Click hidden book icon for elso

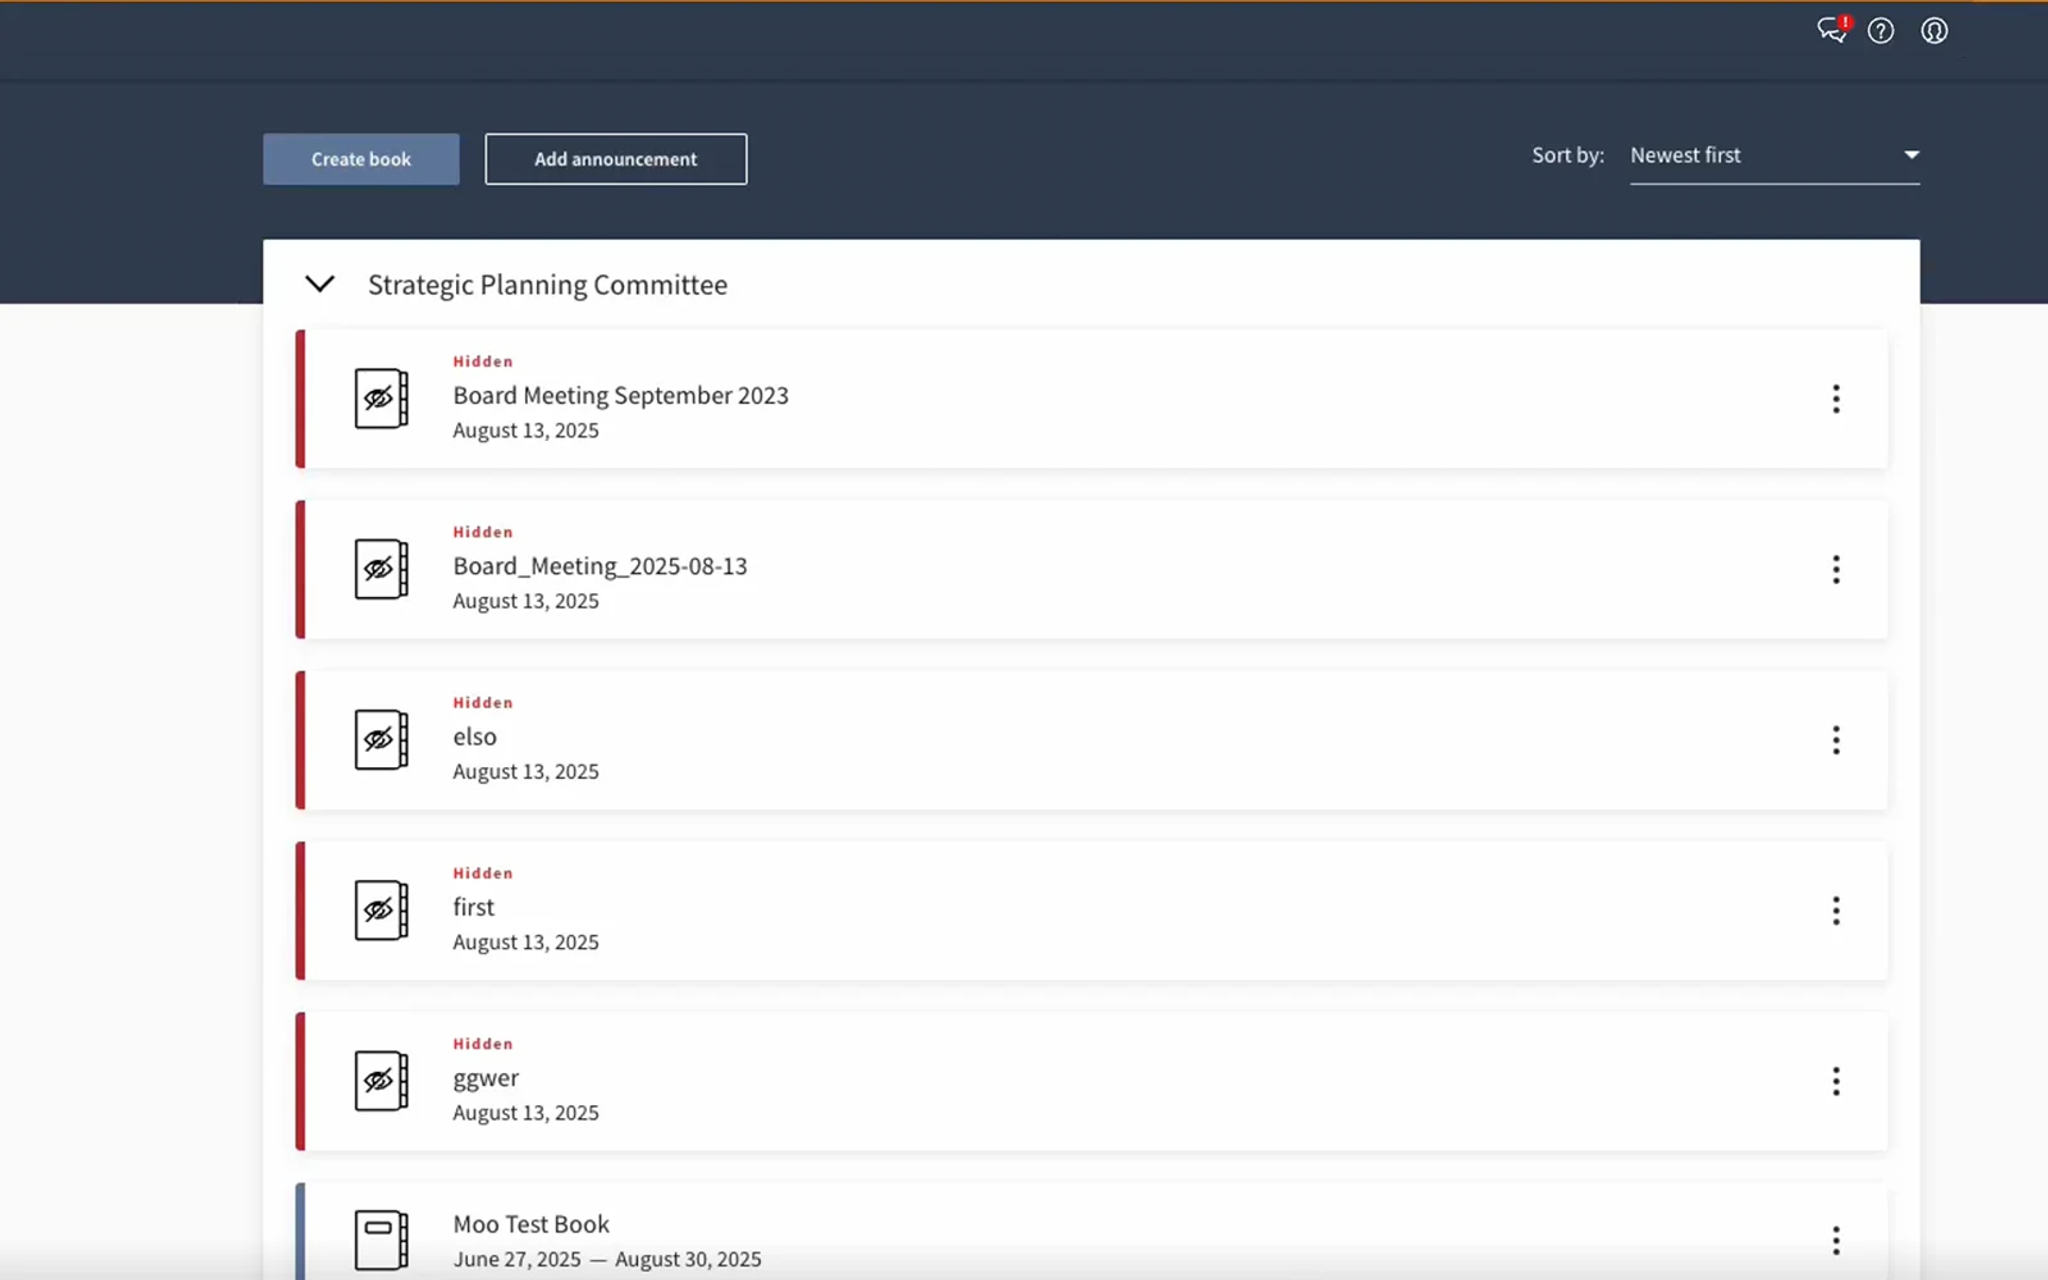point(381,740)
